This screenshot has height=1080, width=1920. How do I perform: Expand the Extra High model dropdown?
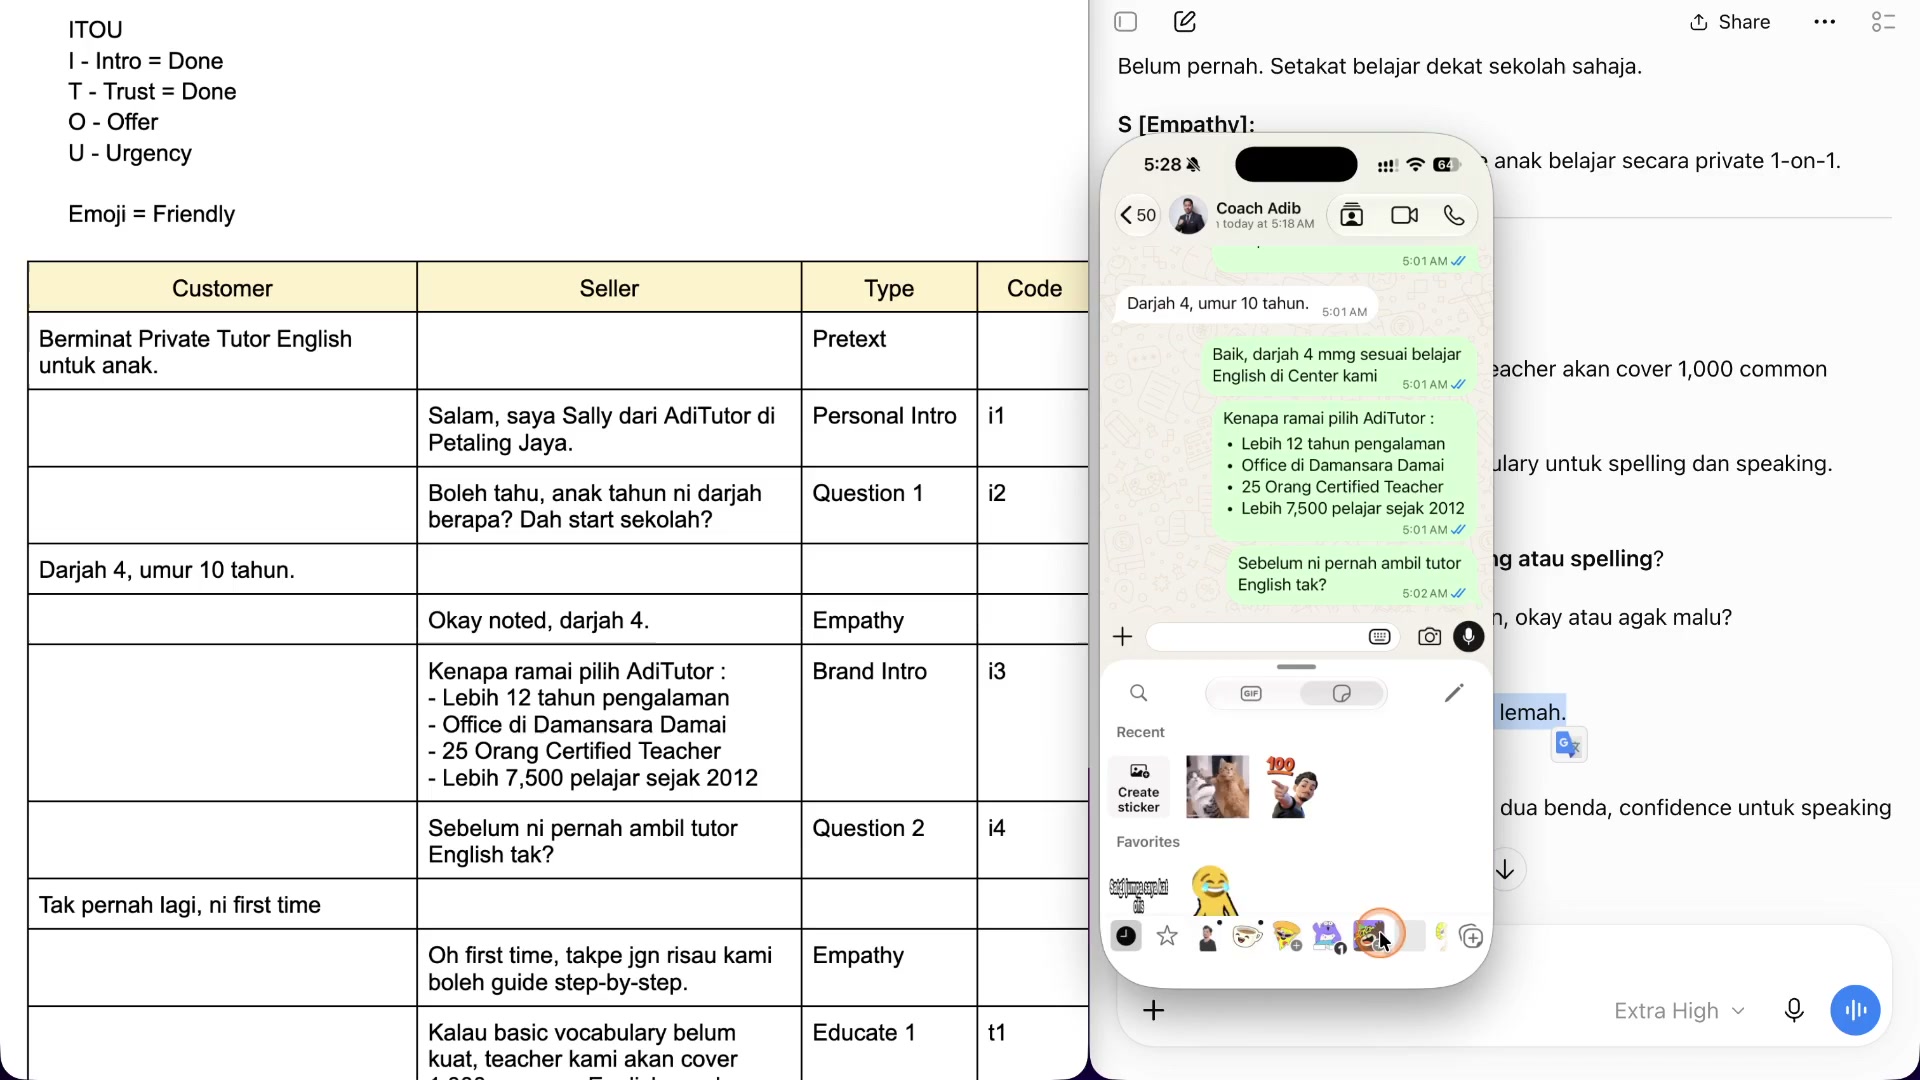click(x=1679, y=1011)
